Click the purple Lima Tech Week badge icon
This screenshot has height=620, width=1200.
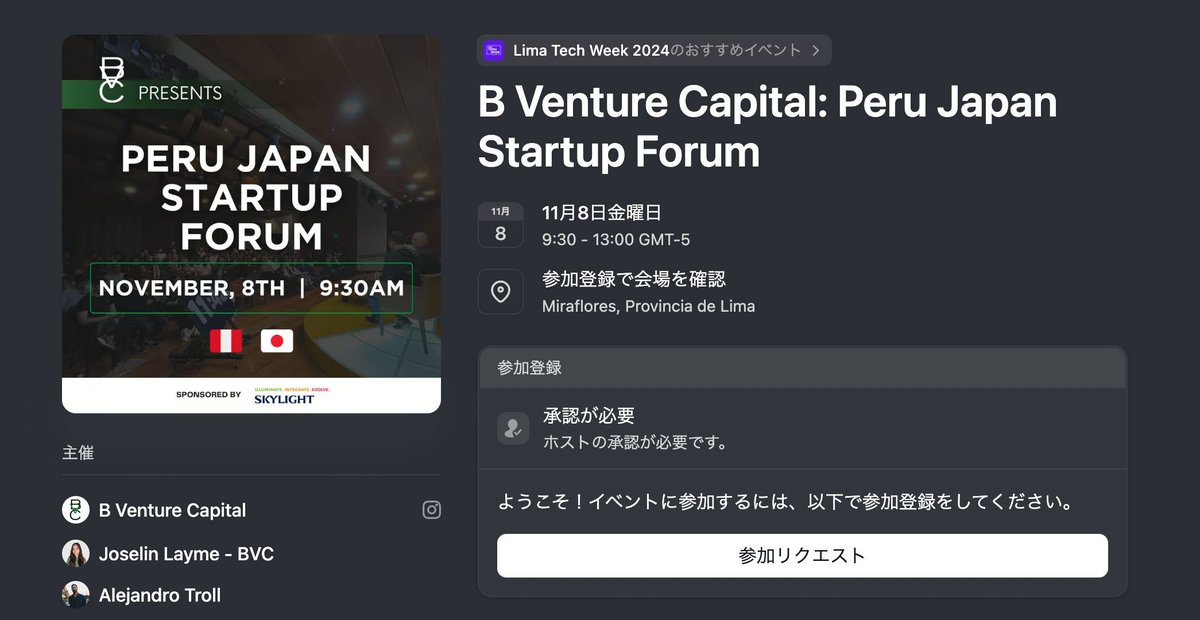(x=494, y=50)
